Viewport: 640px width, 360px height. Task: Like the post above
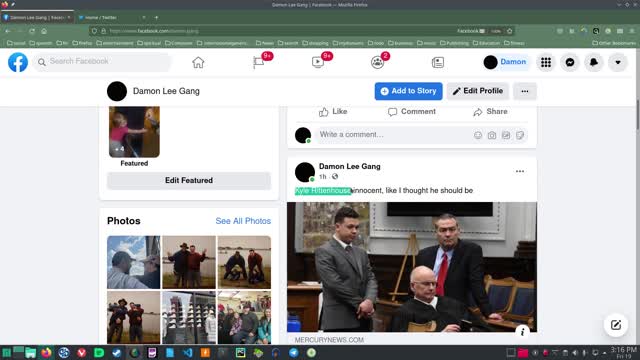click(333, 111)
